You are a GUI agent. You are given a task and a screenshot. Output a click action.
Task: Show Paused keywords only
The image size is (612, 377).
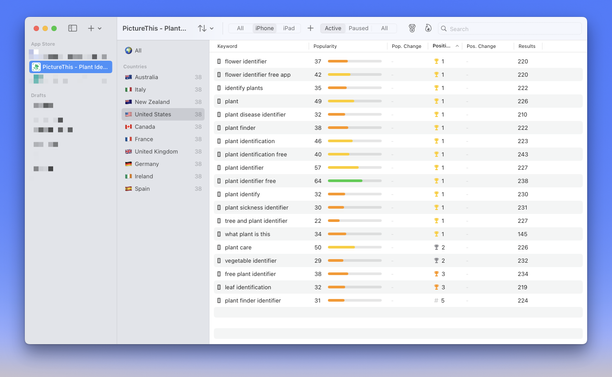coord(358,28)
